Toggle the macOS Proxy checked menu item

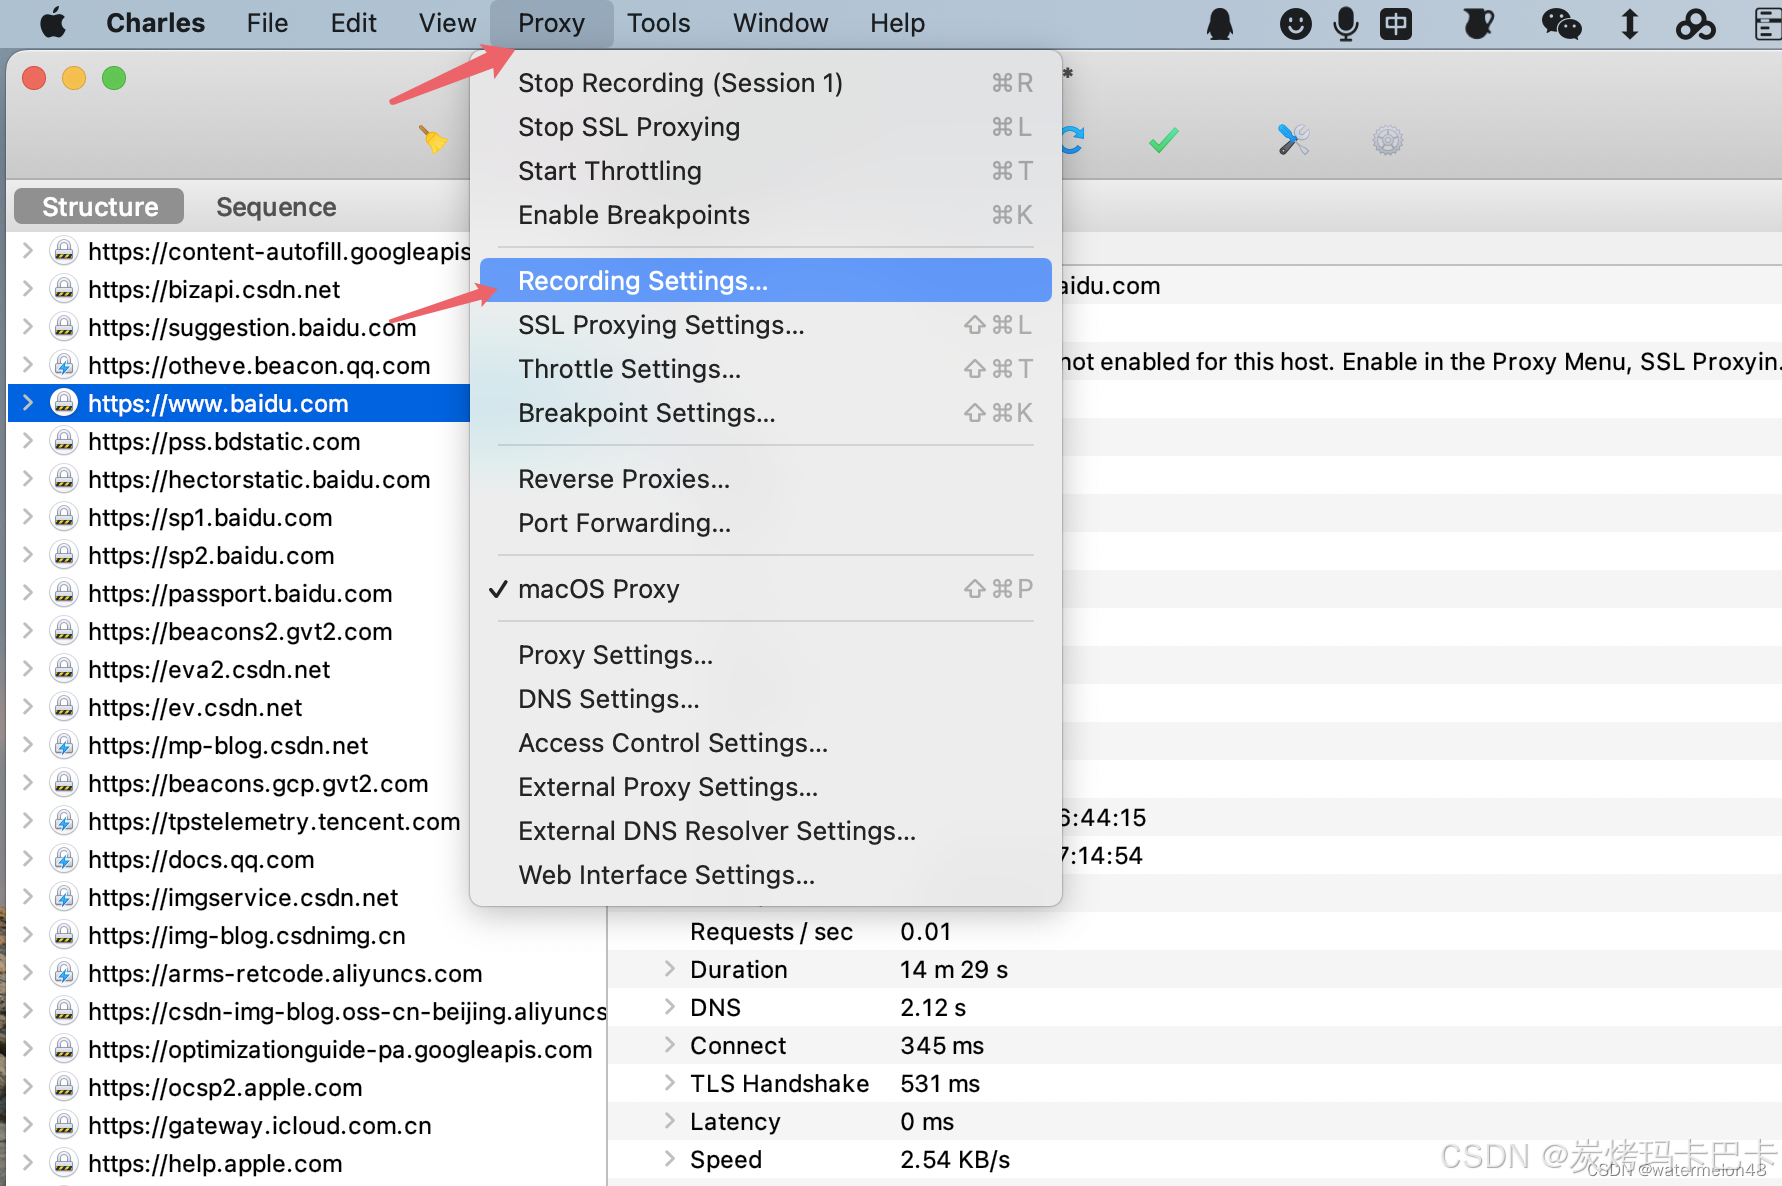(x=765, y=589)
